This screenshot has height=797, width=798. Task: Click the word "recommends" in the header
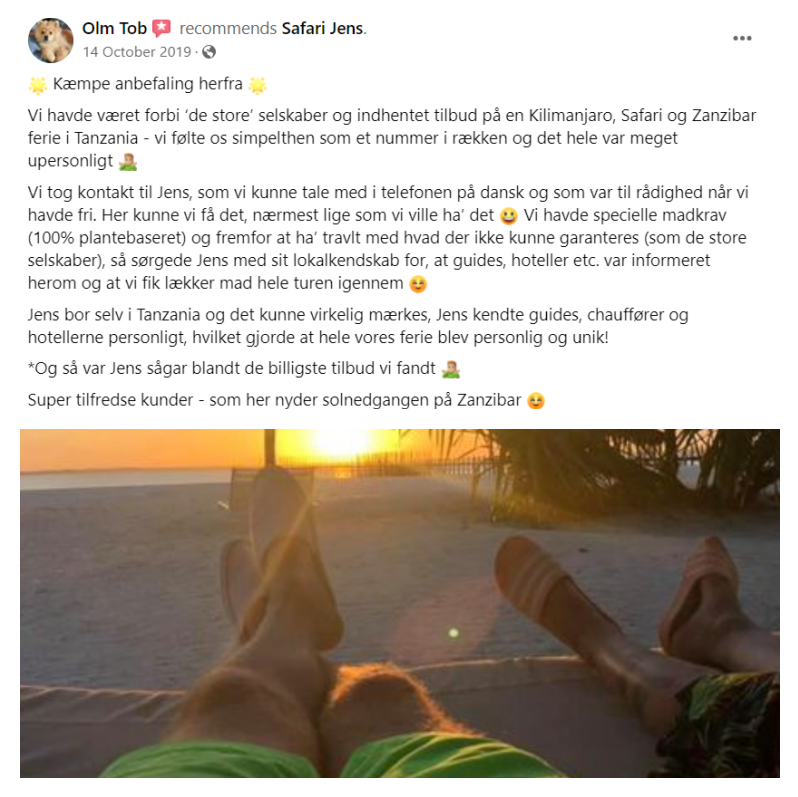tap(228, 29)
